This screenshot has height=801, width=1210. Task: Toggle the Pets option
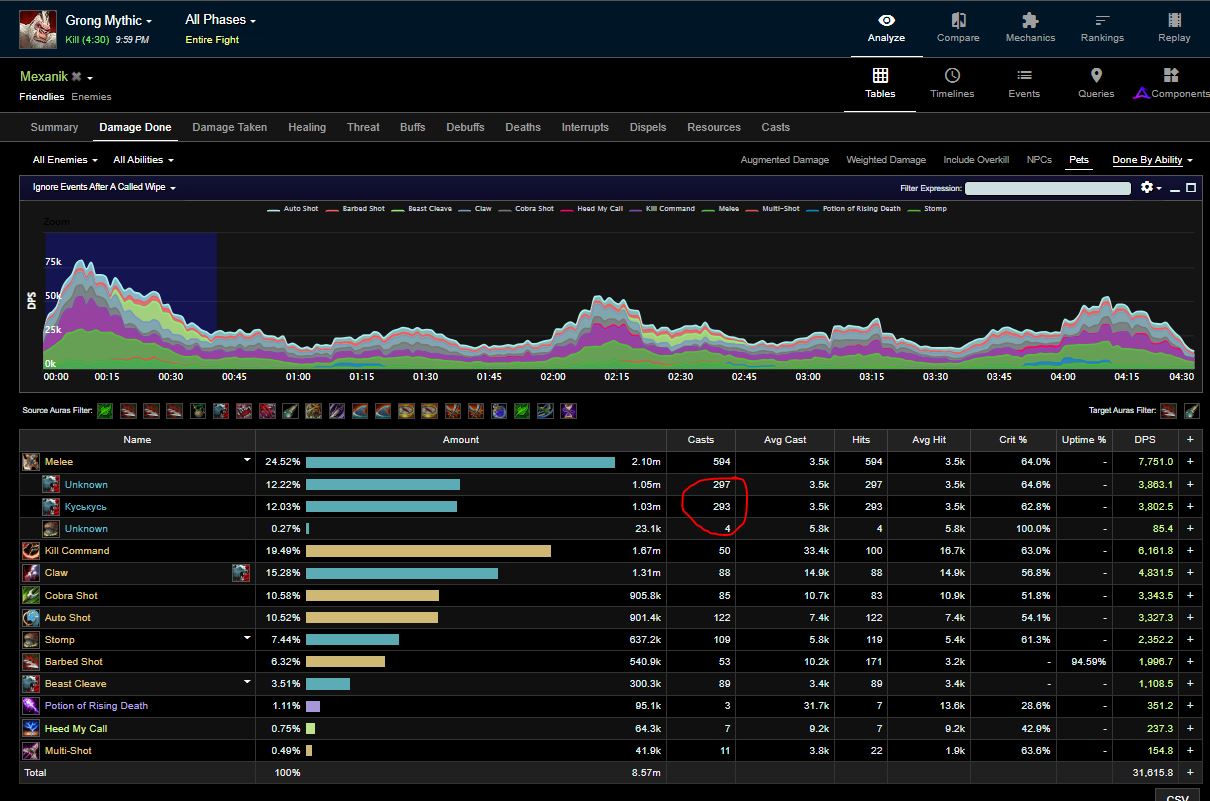pyautogui.click(x=1078, y=160)
